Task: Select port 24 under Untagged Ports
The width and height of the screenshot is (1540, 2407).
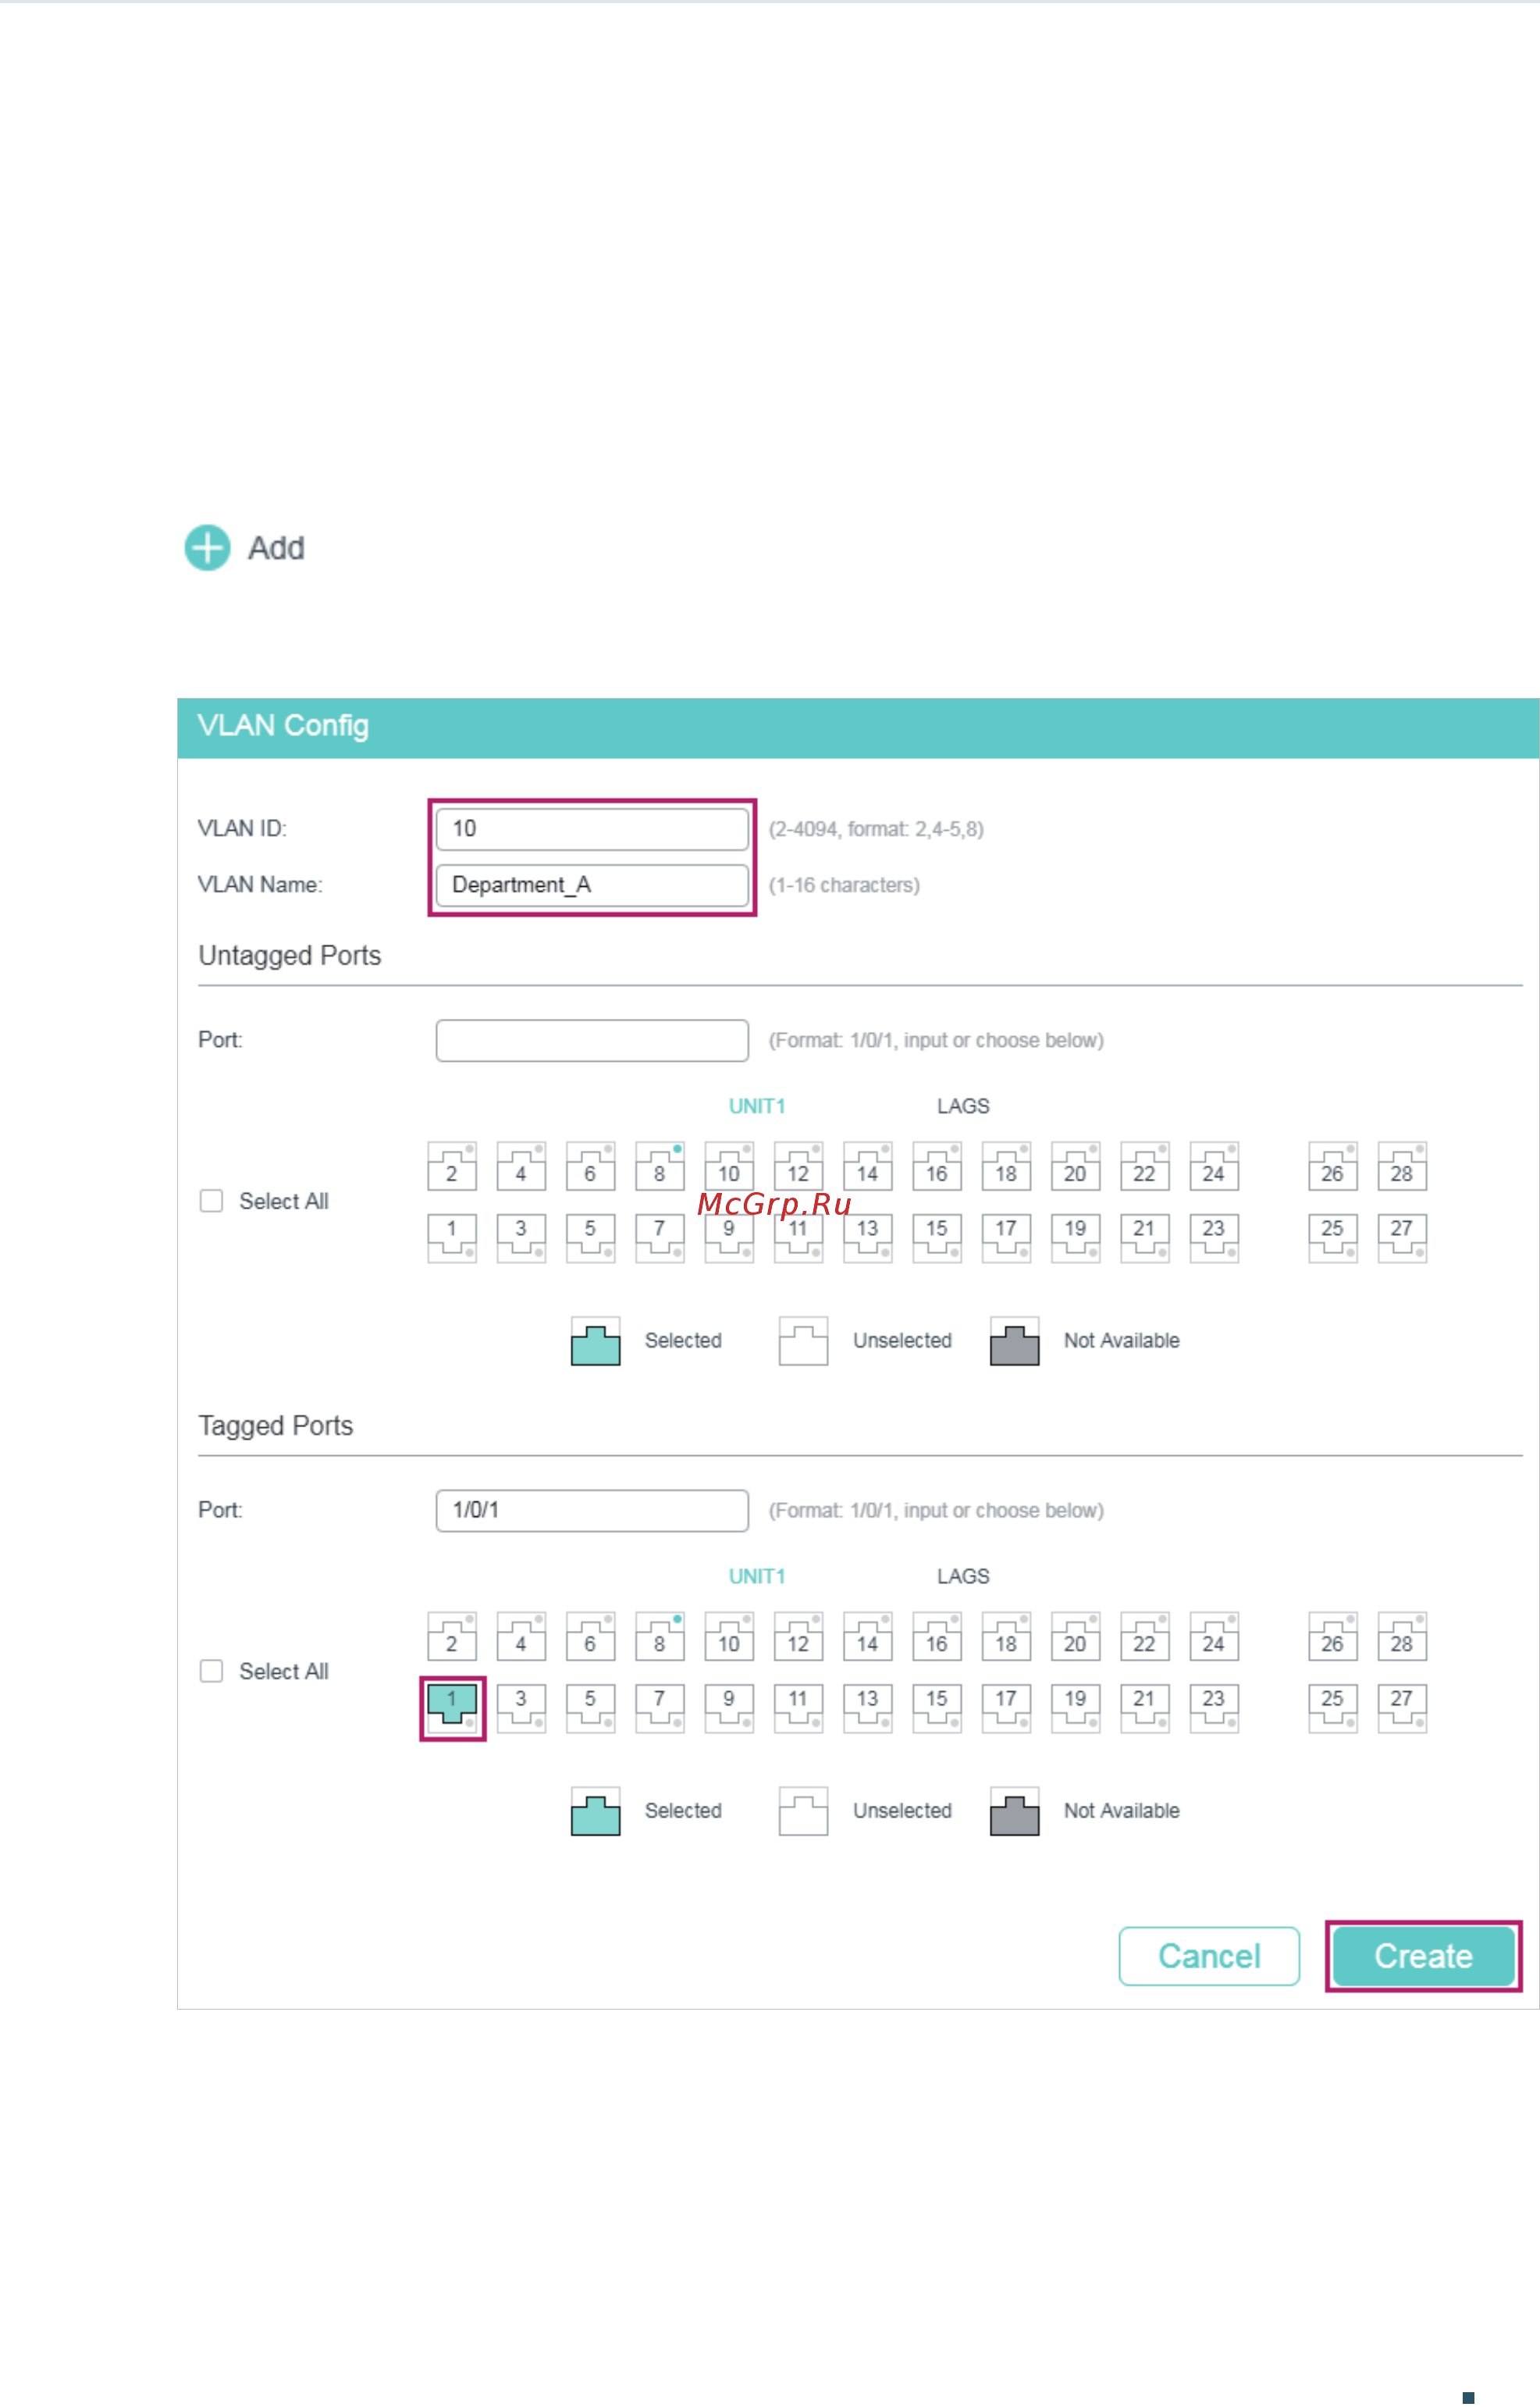Action: click(x=1214, y=1167)
